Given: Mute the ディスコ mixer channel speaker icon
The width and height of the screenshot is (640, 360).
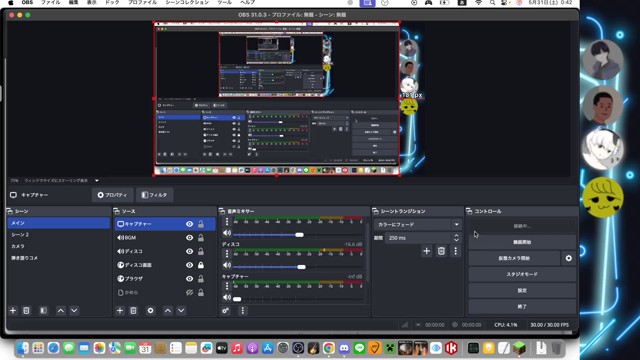Looking at the screenshot, I should pyautogui.click(x=227, y=265).
